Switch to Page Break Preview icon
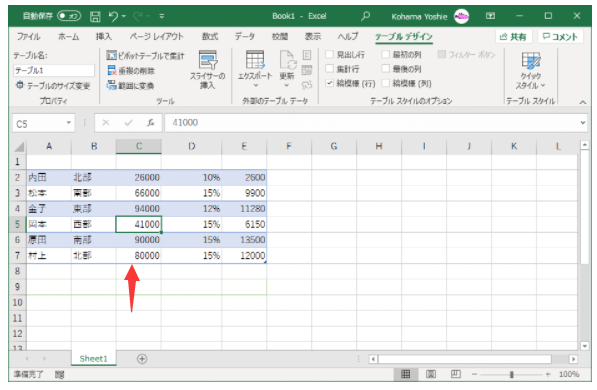597x390 pixels. (456, 374)
